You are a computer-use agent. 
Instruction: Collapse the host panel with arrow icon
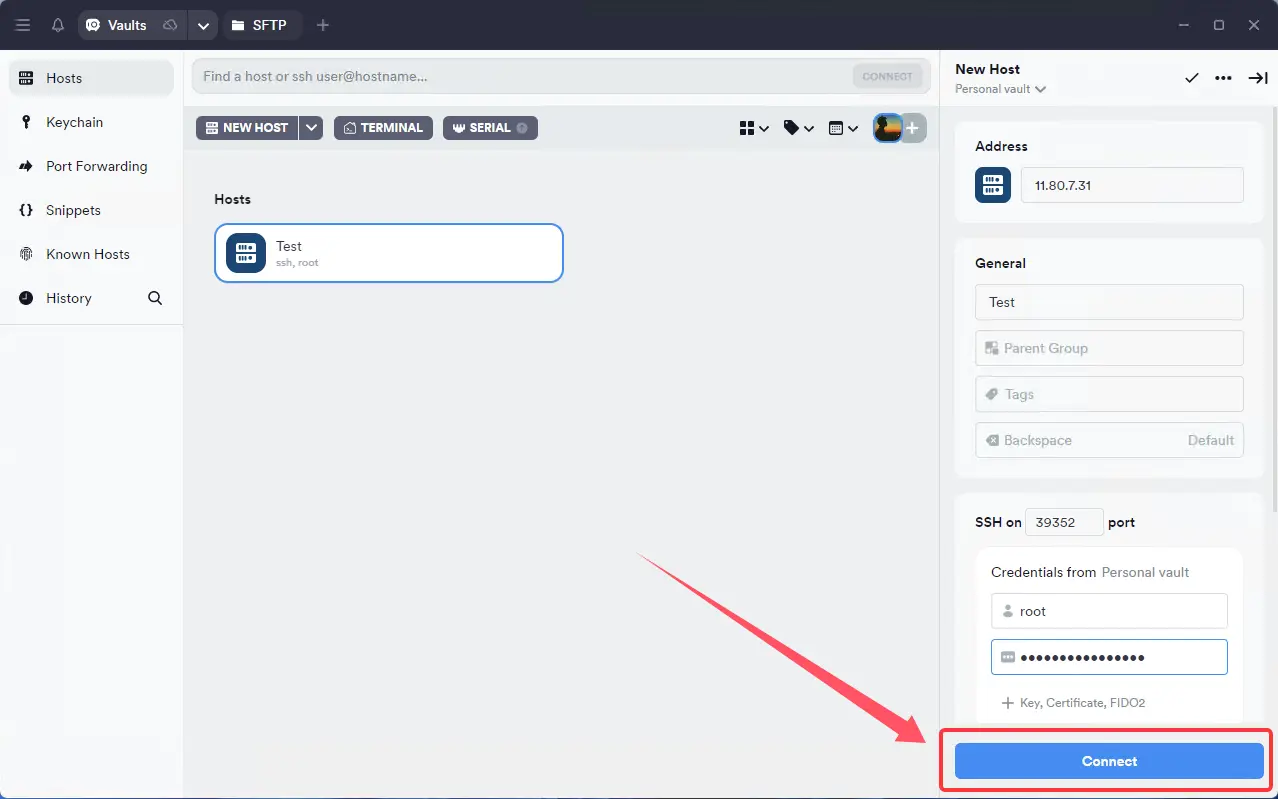[1257, 78]
